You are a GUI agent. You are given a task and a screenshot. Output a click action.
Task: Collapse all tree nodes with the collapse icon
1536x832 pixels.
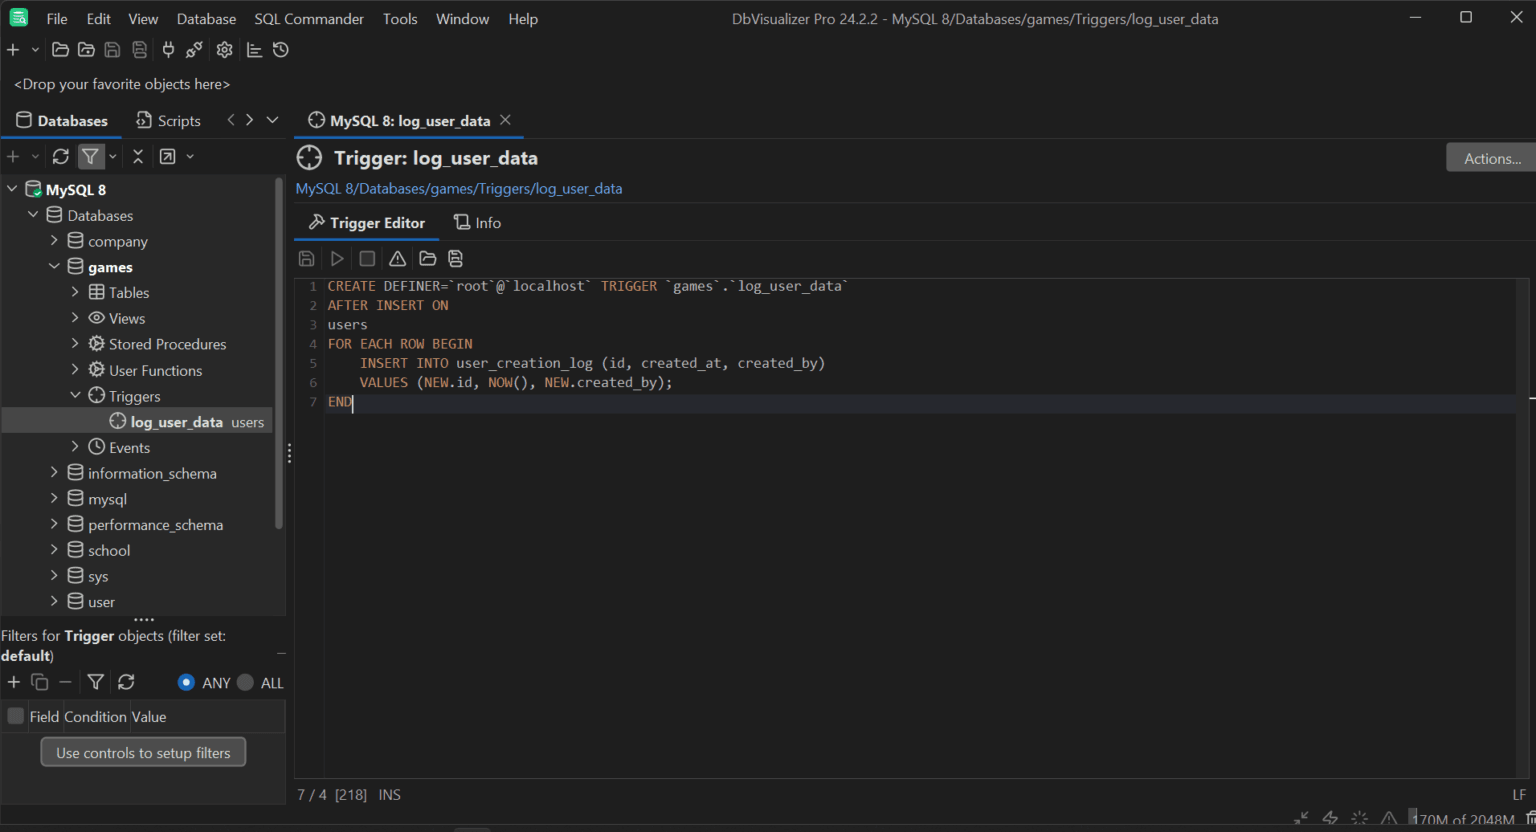(x=138, y=156)
